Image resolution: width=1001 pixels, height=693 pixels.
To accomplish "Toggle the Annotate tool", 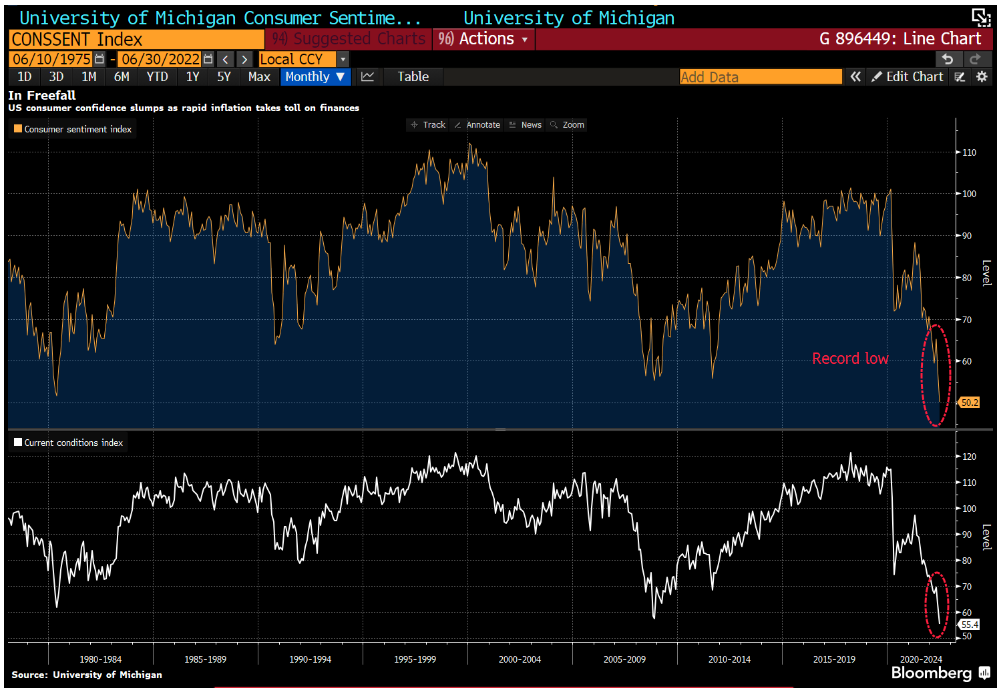I will [x=476, y=125].
